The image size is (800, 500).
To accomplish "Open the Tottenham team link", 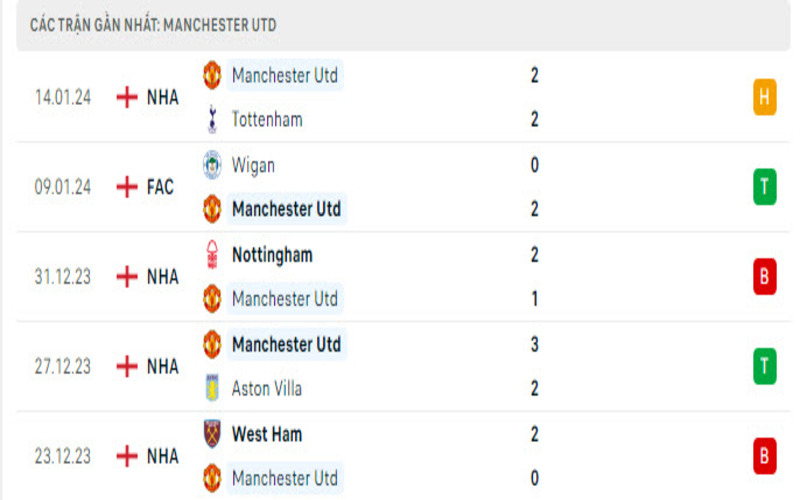I will [x=267, y=119].
